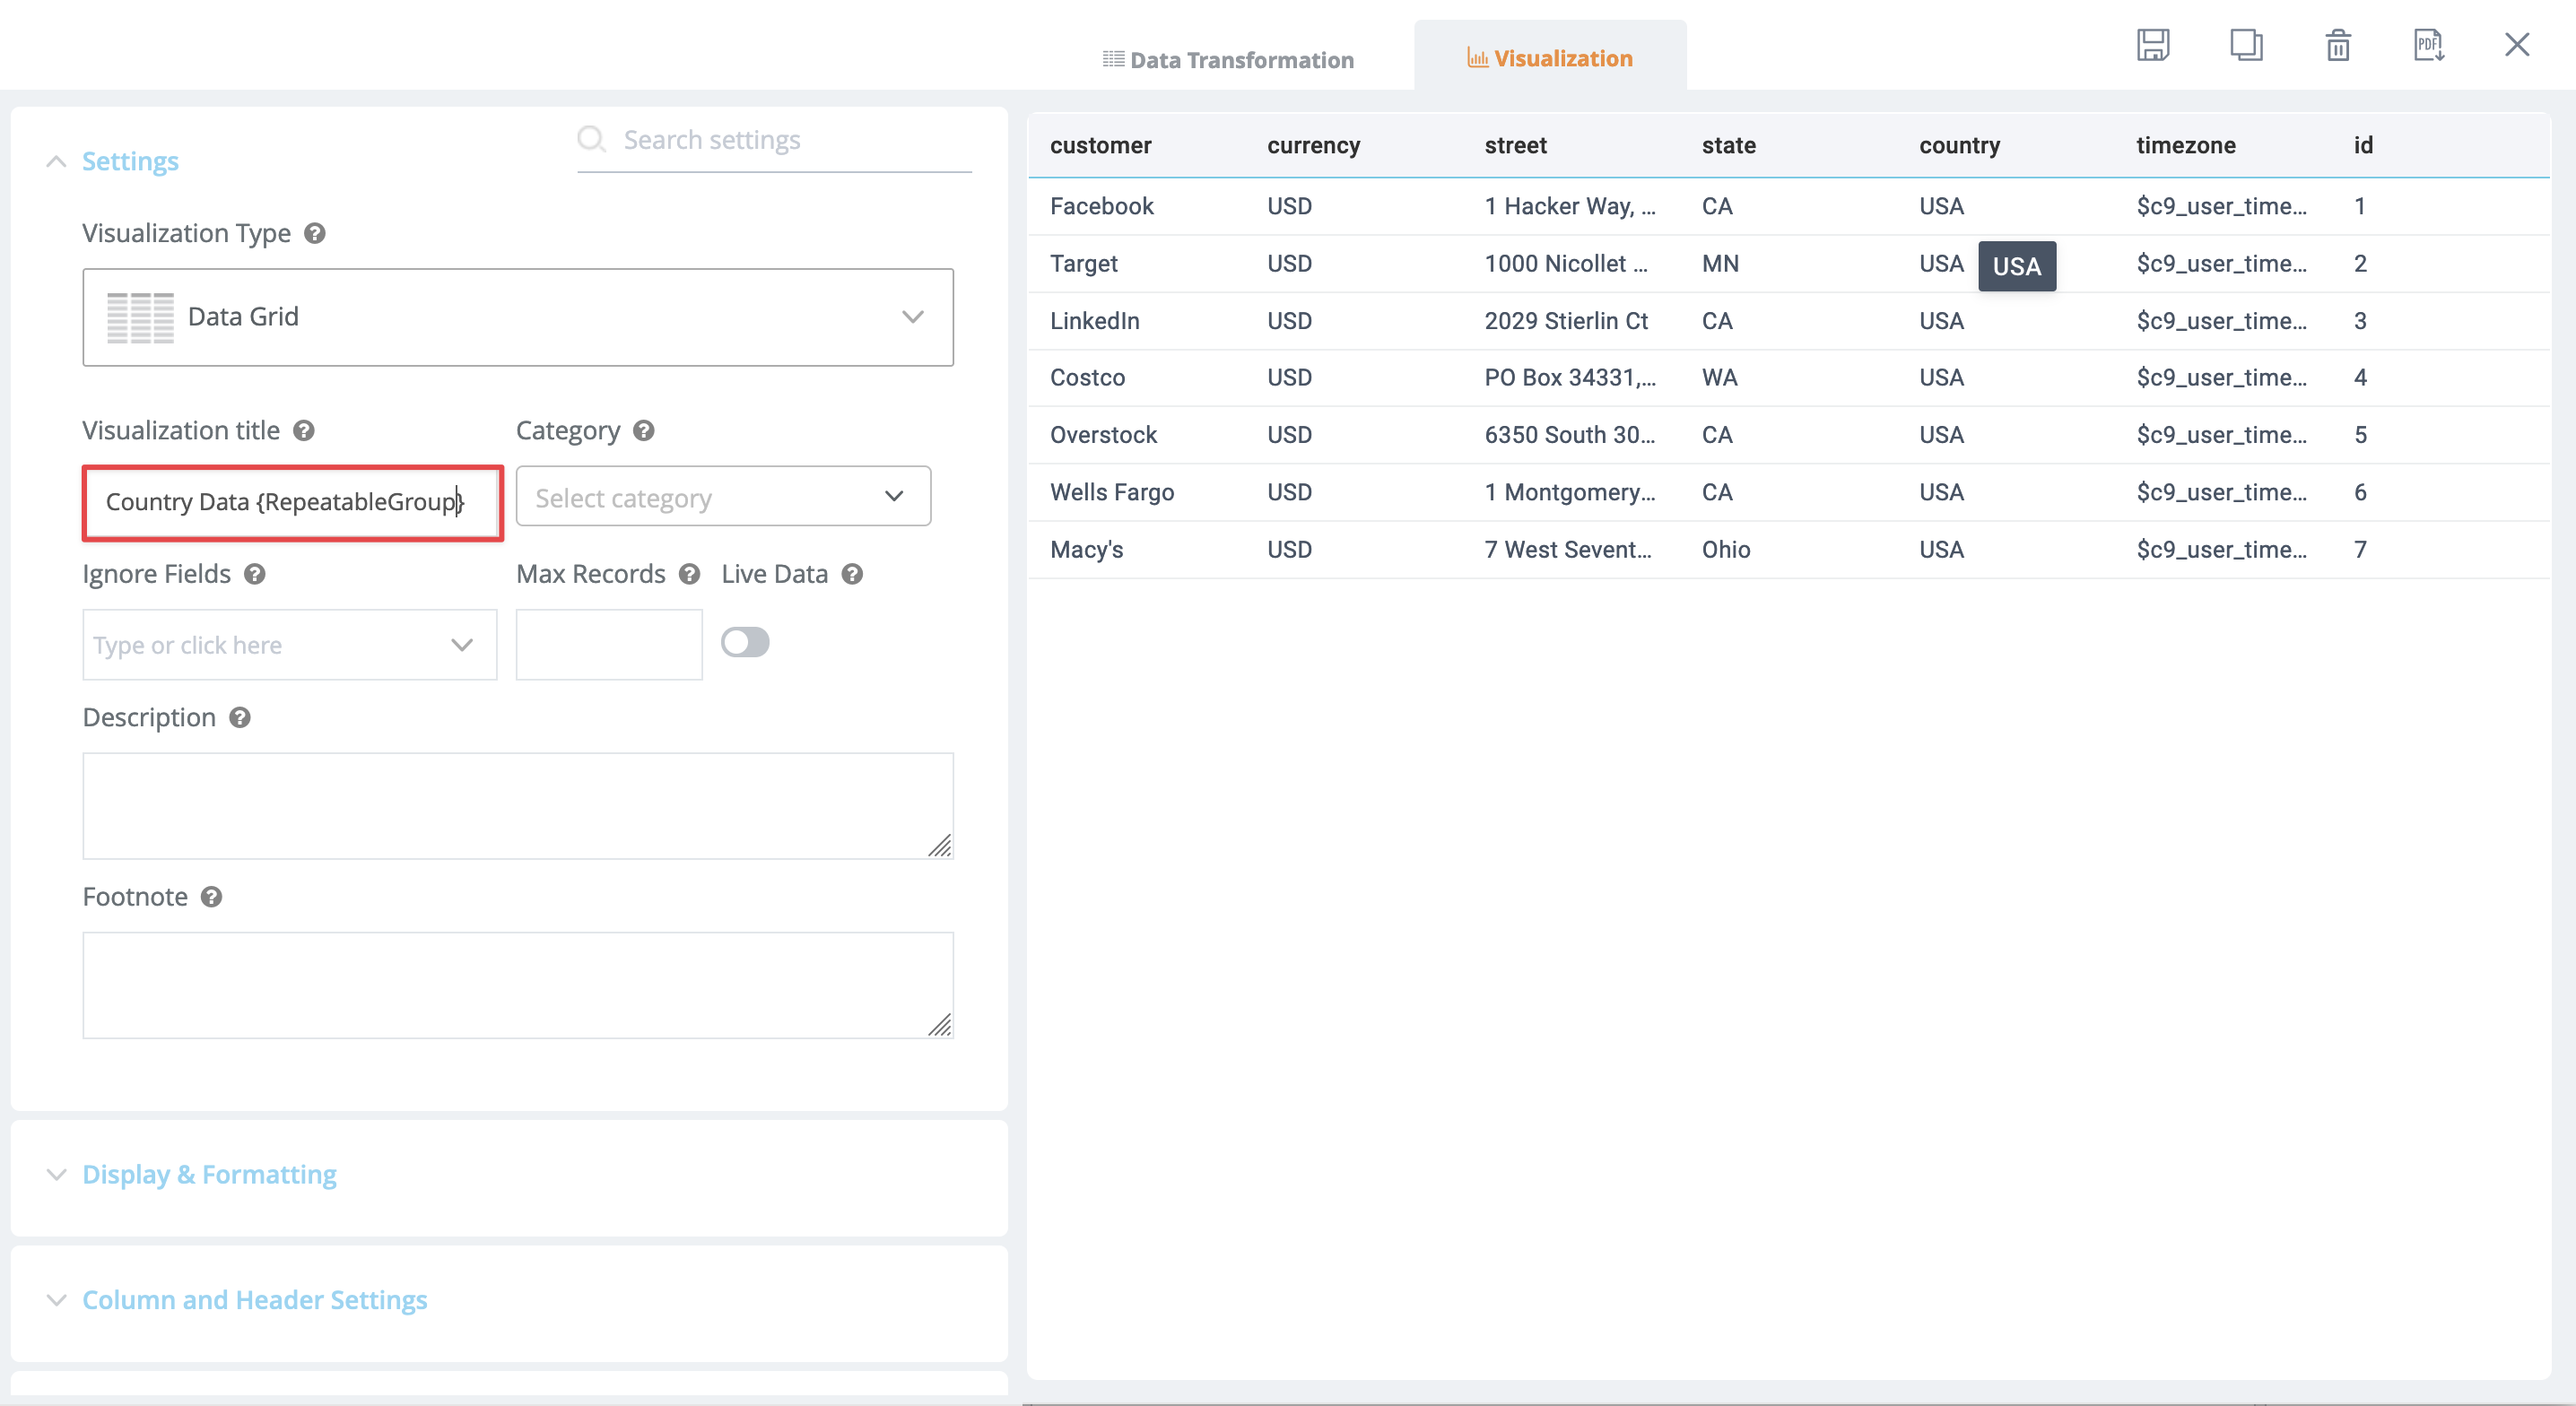Image resolution: width=2576 pixels, height=1406 pixels.
Task: Expand Column and Header Settings
Action: pos(254,1300)
